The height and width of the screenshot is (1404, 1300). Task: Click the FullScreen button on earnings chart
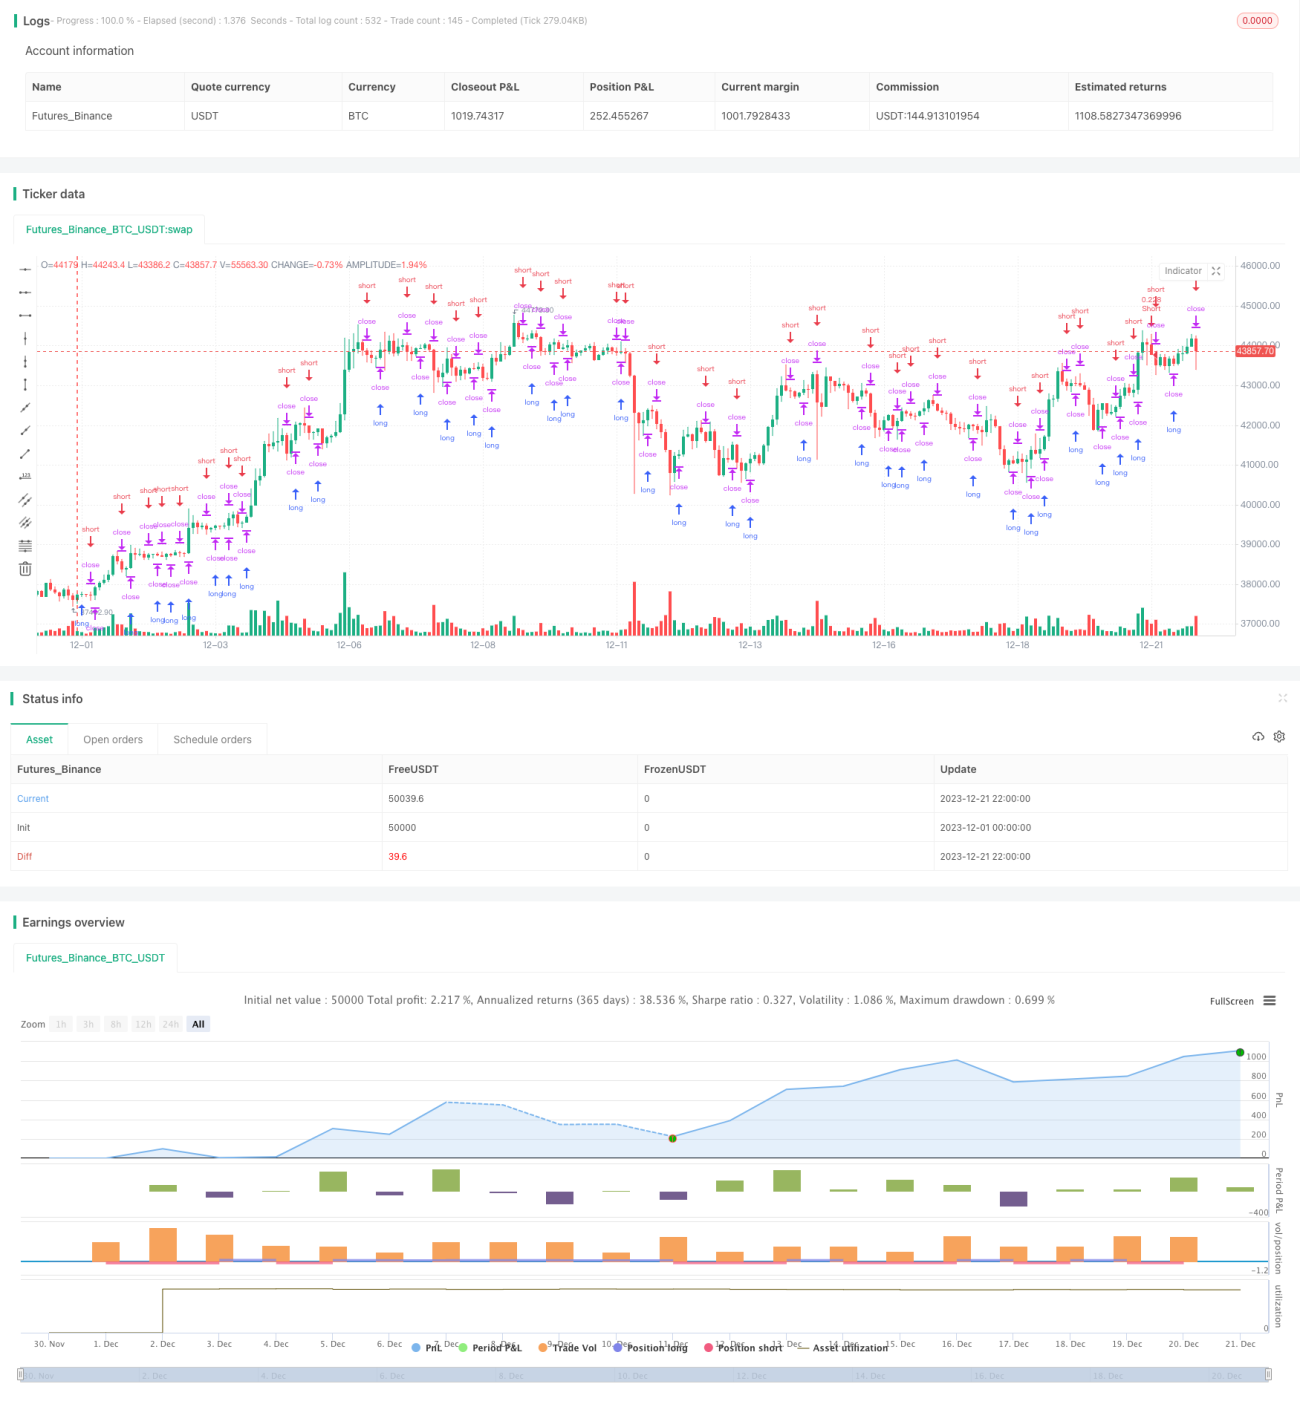(1231, 1001)
